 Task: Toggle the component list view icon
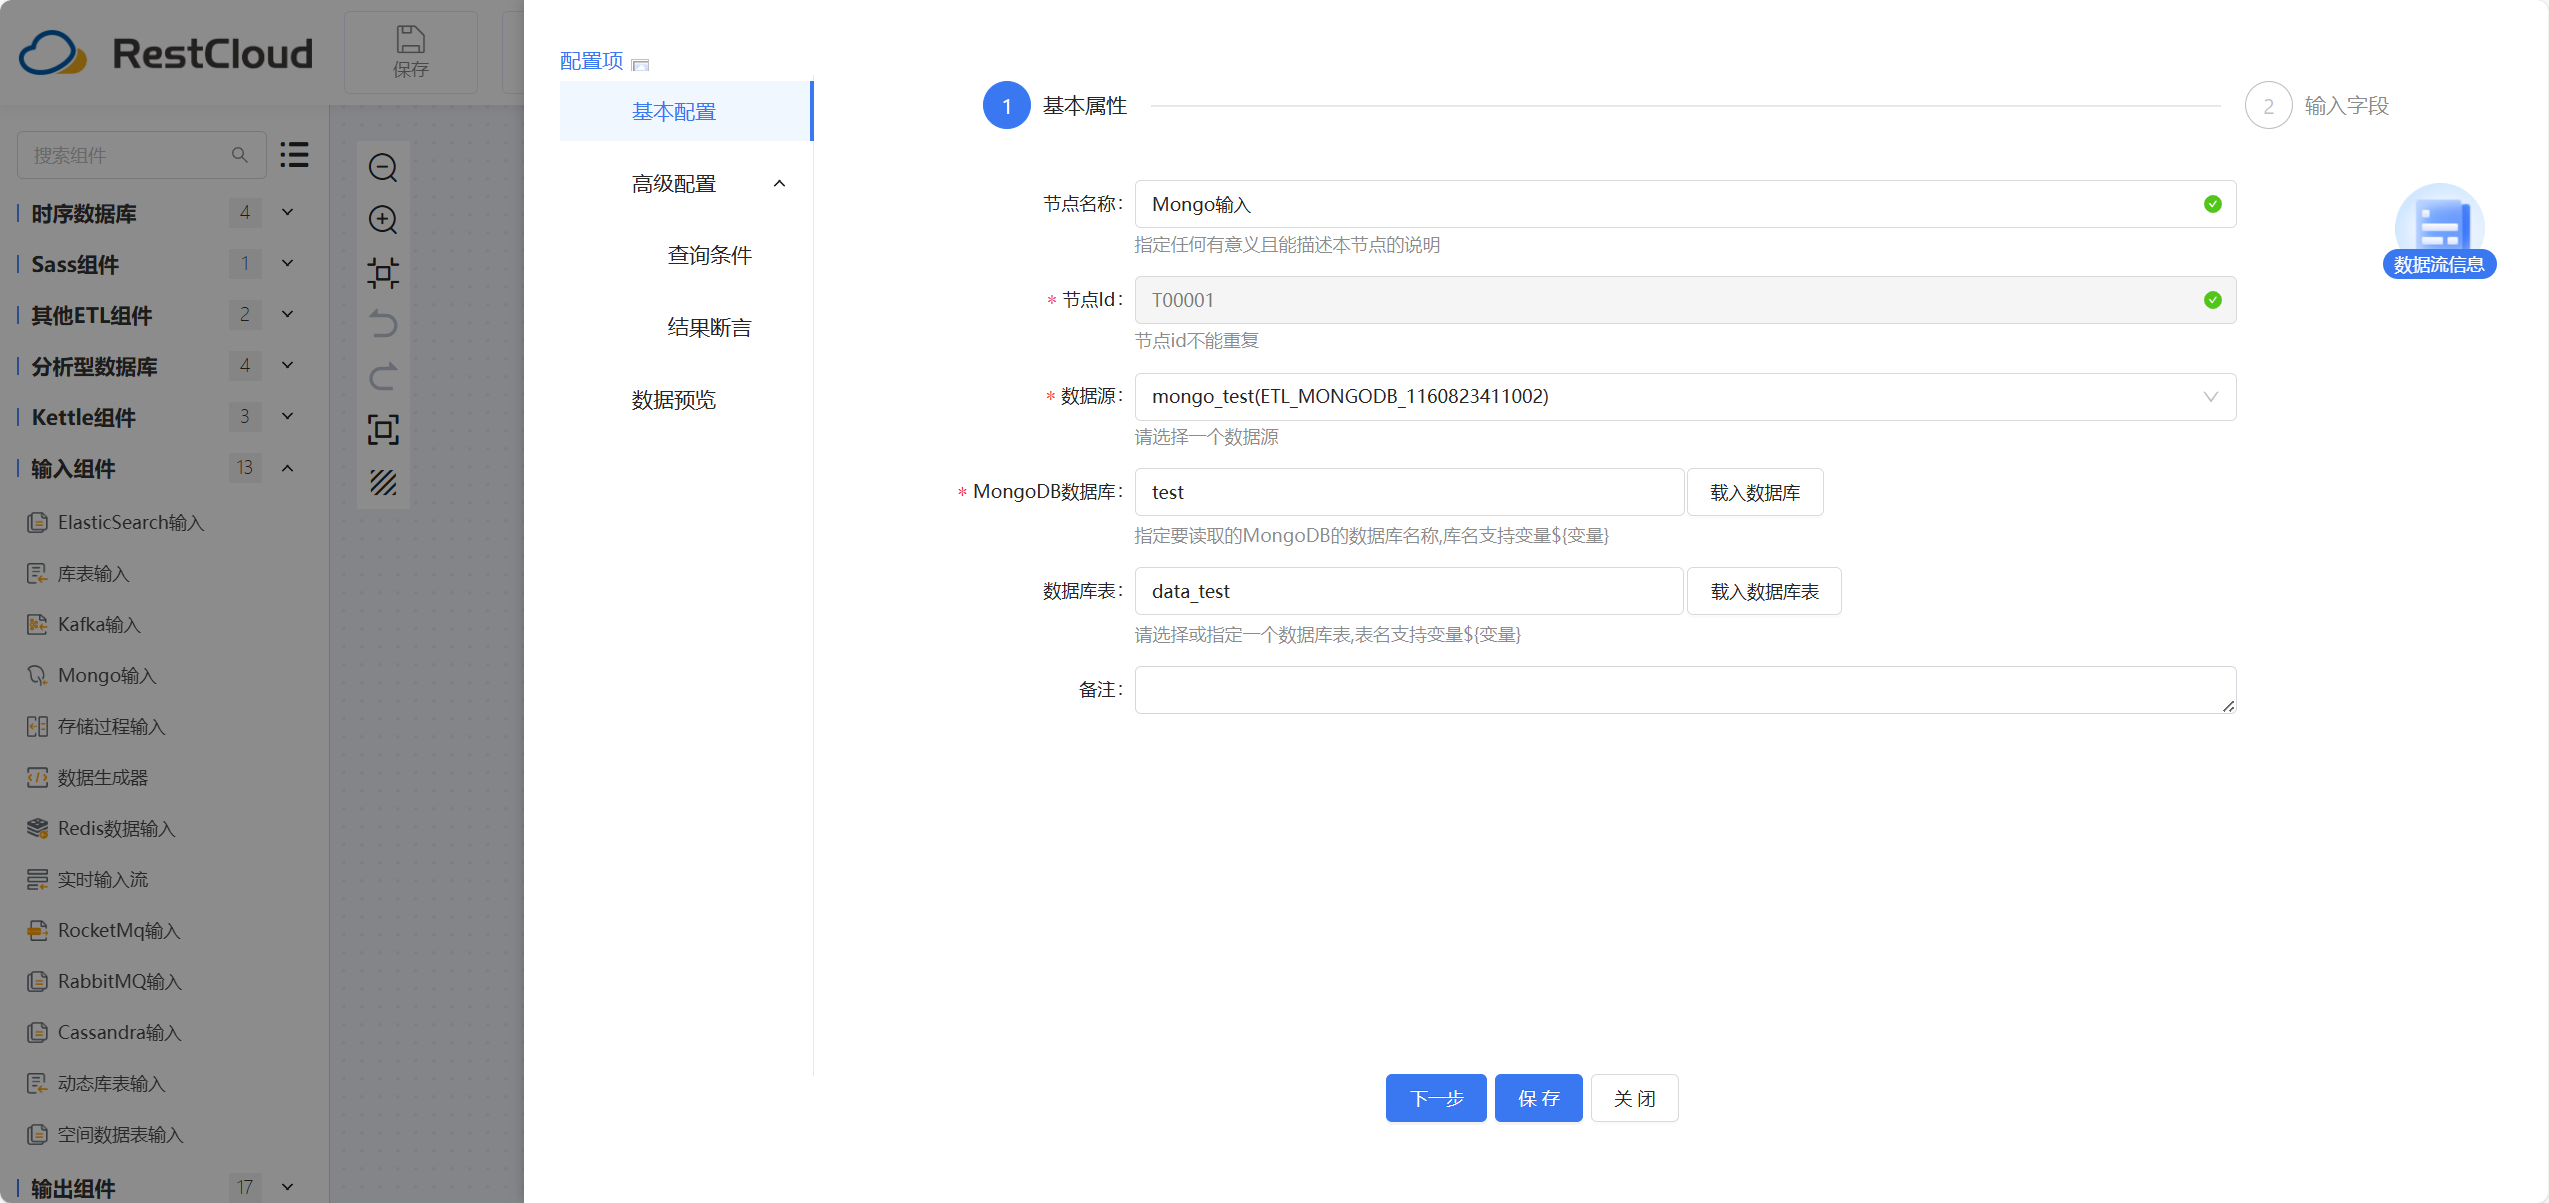click(x=294, y=155)
